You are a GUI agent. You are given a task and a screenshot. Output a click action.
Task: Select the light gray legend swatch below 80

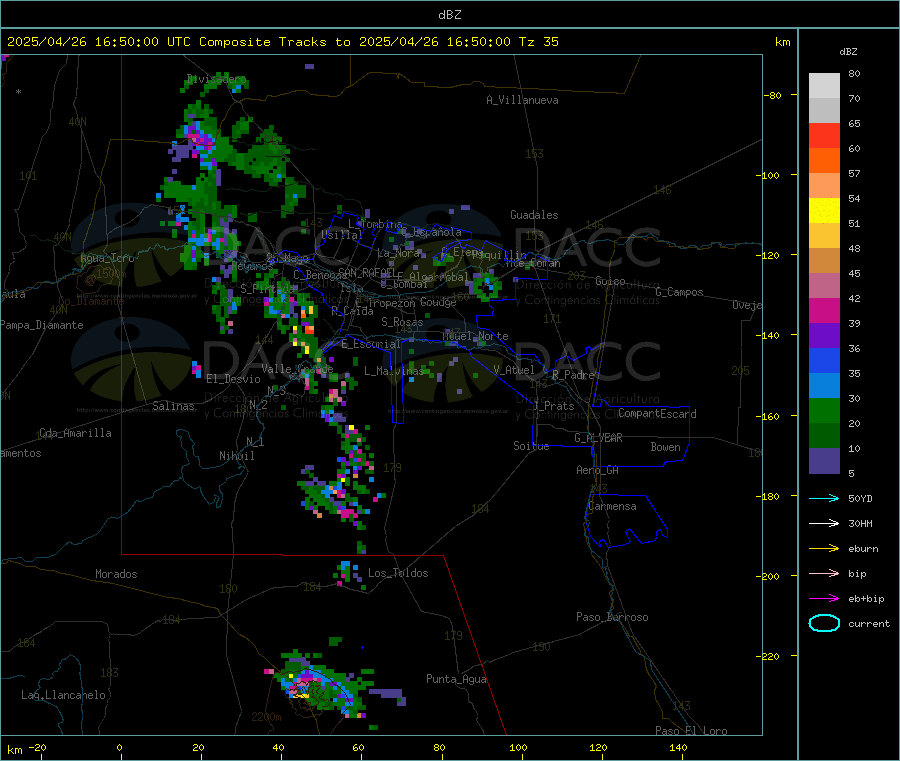coord(824,86)
